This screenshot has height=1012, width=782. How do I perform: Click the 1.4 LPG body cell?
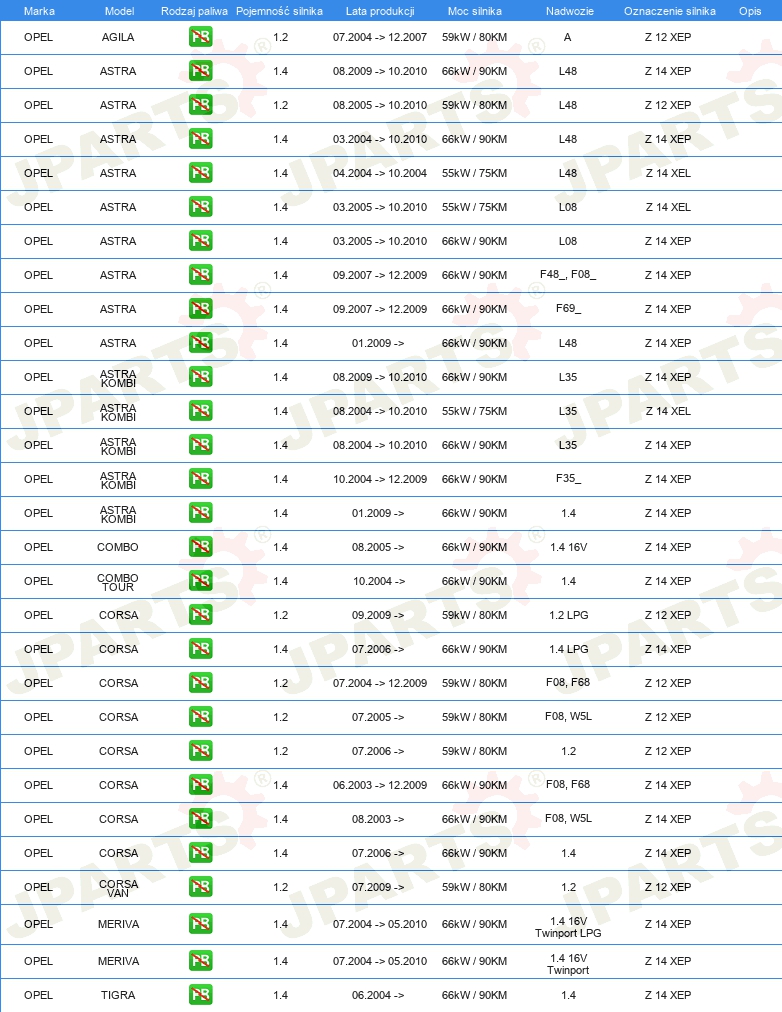[x=568, y=649]
